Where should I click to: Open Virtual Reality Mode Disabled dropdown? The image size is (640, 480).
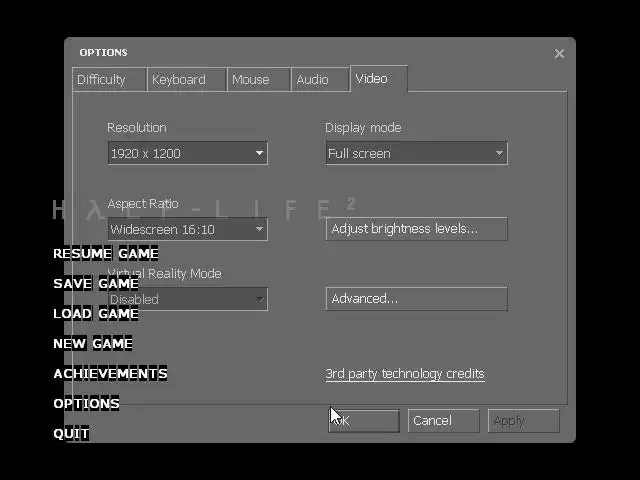(x=188, y=299)
